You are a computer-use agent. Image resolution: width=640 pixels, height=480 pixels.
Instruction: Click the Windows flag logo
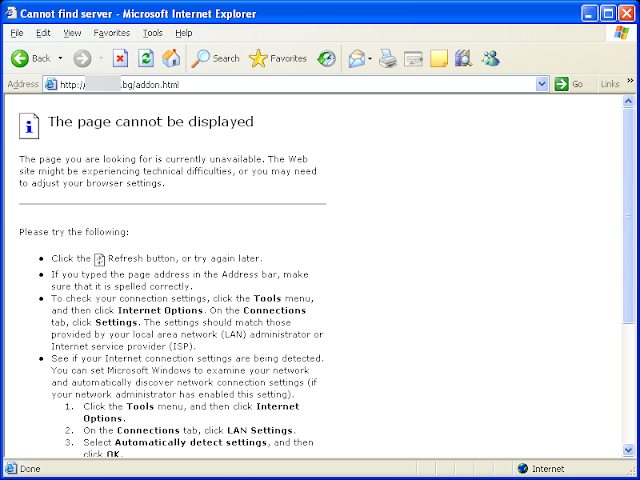tap(622, 33)
